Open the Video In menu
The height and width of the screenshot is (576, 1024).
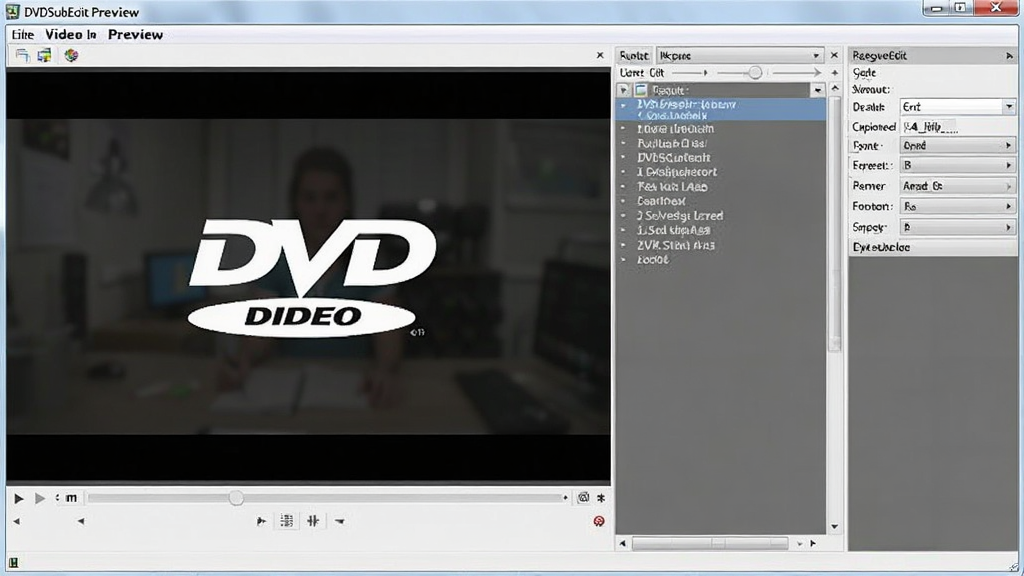tap(71, 35)
